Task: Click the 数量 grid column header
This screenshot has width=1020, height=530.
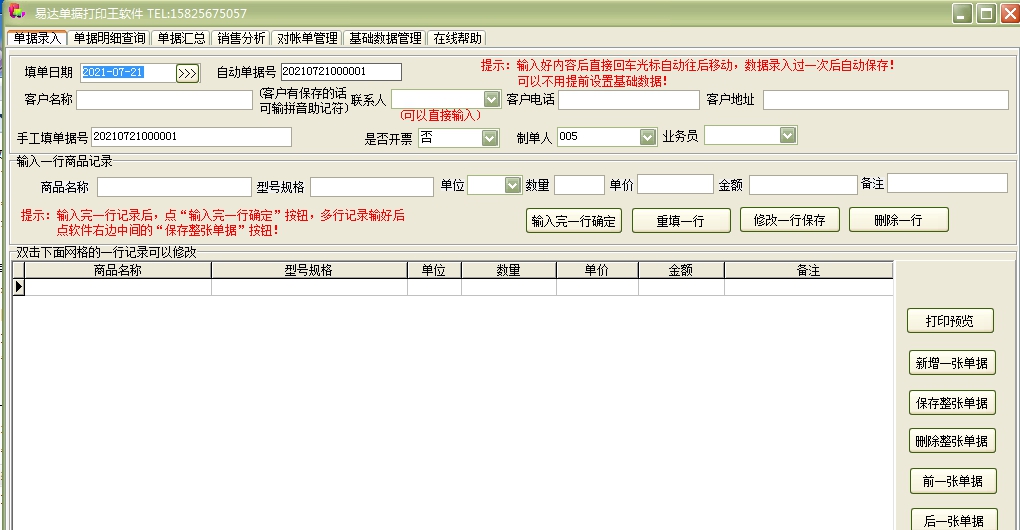Action: pos(509,271)
